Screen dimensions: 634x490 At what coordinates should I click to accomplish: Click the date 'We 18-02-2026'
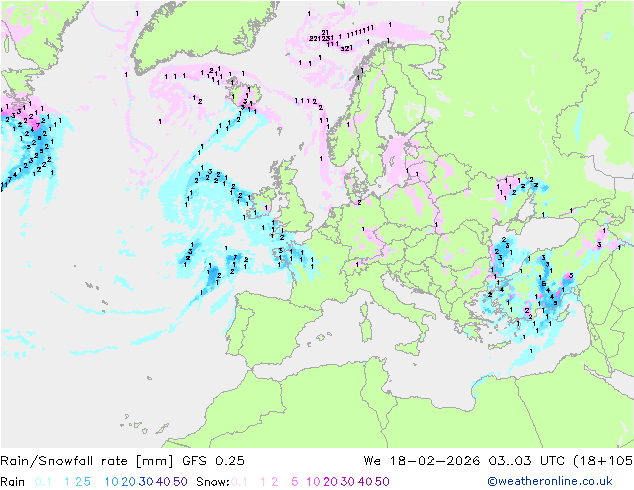[x=422, y=461]
